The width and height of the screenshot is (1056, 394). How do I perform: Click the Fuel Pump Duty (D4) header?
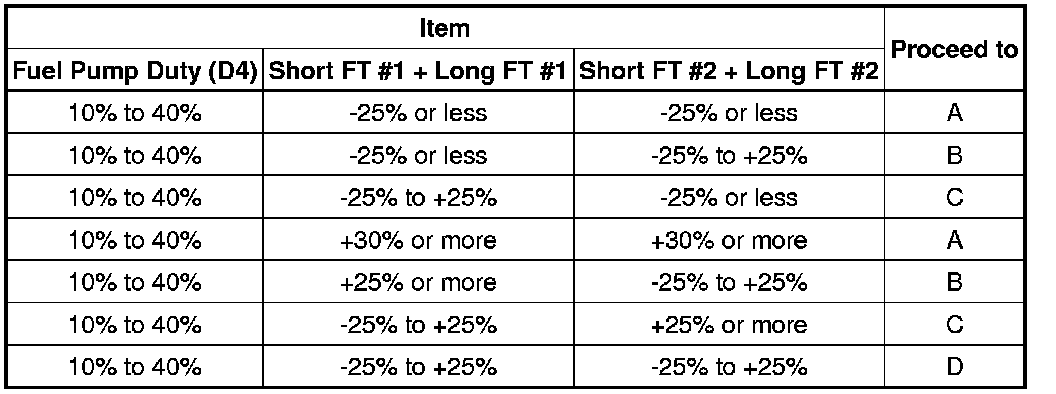(x=135, y=70)
